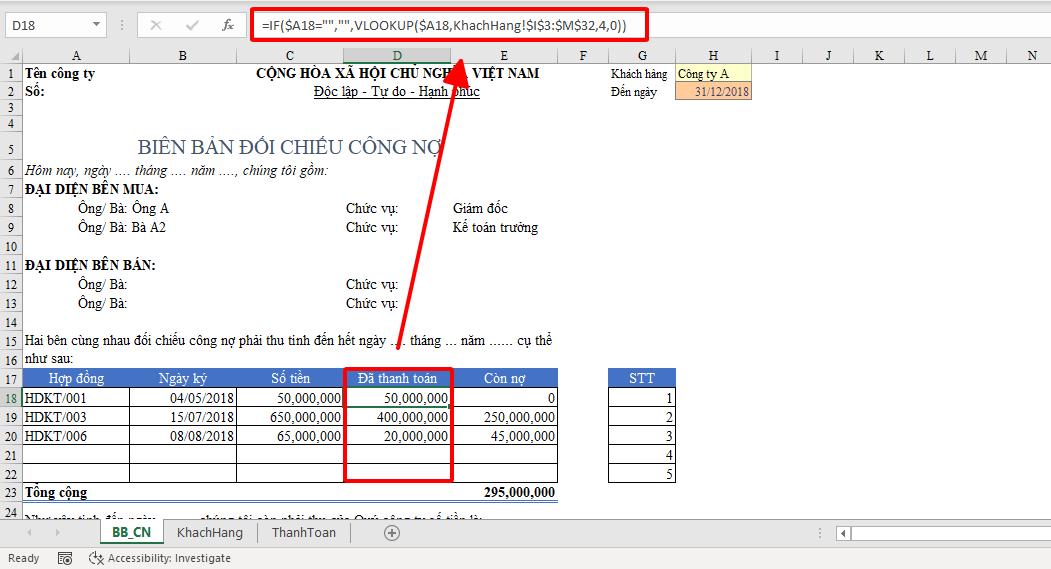Image resolution: width=1051 pixels, height=569 pixels.
Task: Select column G header
Action: 642,56
